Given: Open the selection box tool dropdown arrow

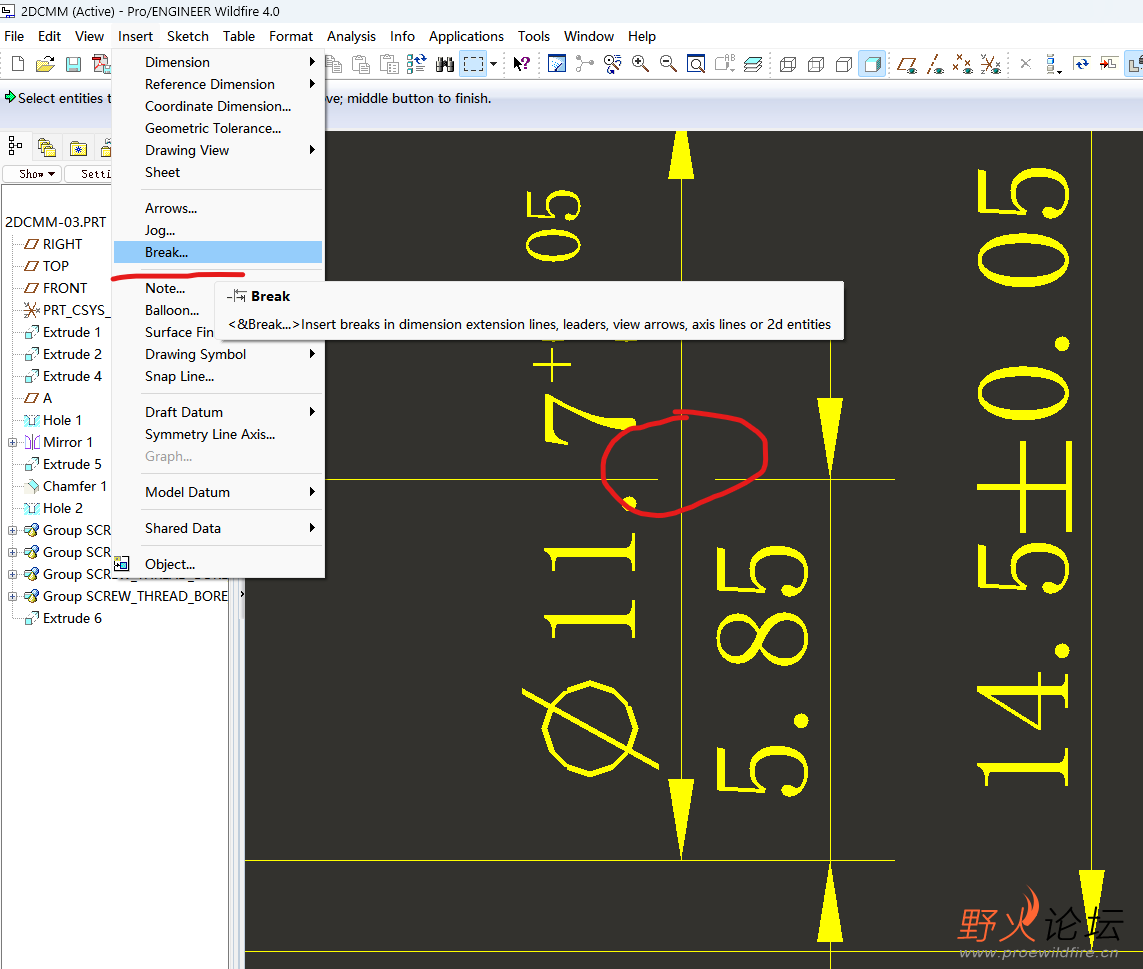Looking at the screenshot, I should click(494, 64).
